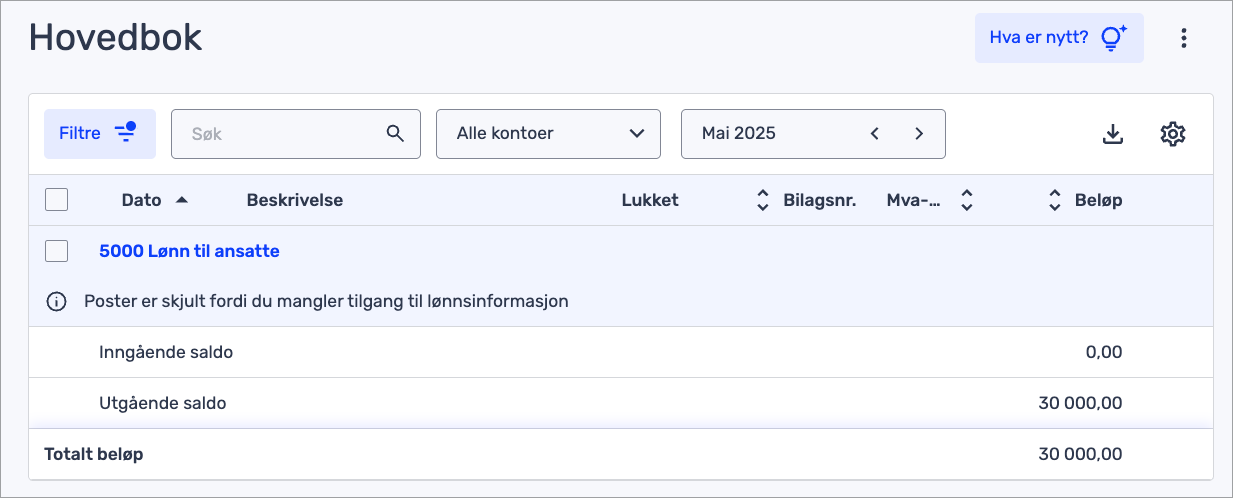
Task: Click sort arrows beside Bilagsnr.
Action: [x=762, y=200]
